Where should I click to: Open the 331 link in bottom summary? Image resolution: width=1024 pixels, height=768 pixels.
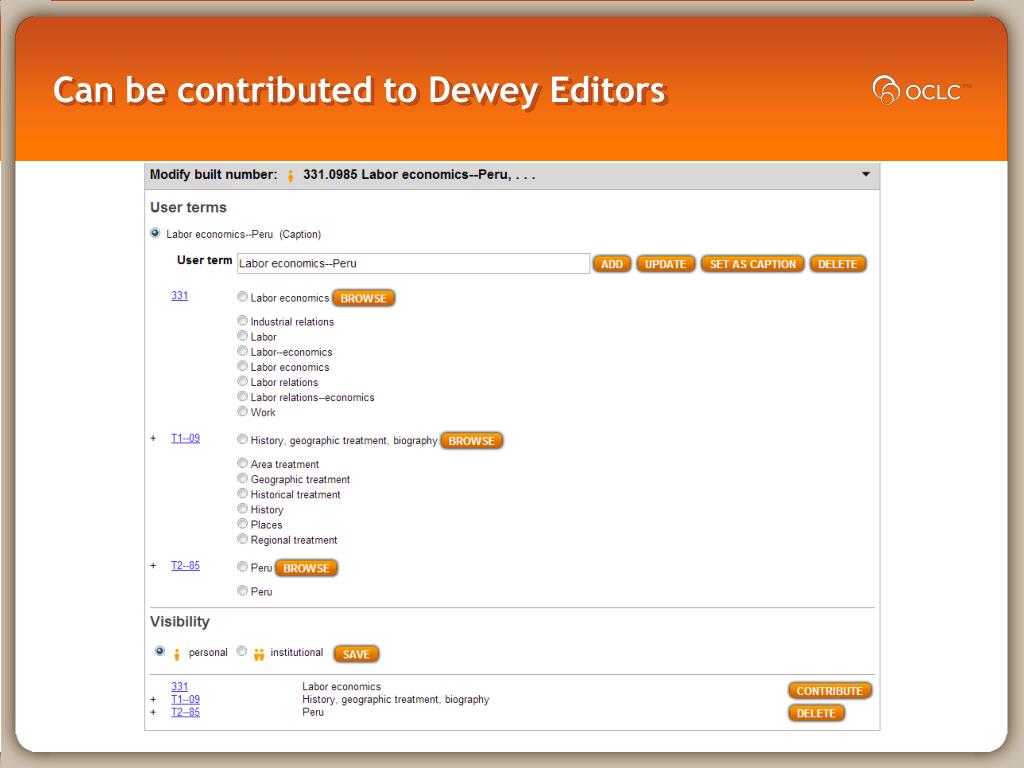[180, 686]
